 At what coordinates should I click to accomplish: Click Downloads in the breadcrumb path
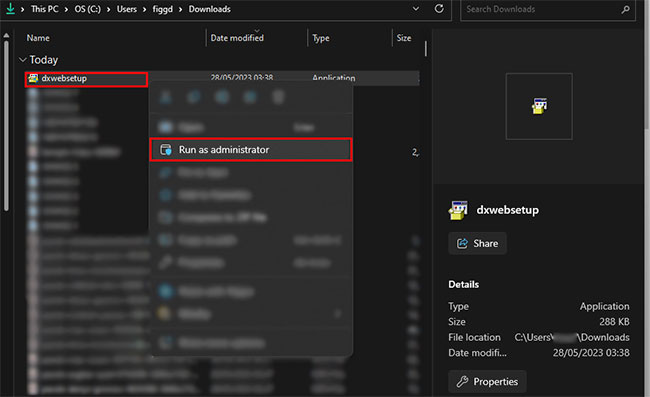pyautogui.click(x=209, y=9)
